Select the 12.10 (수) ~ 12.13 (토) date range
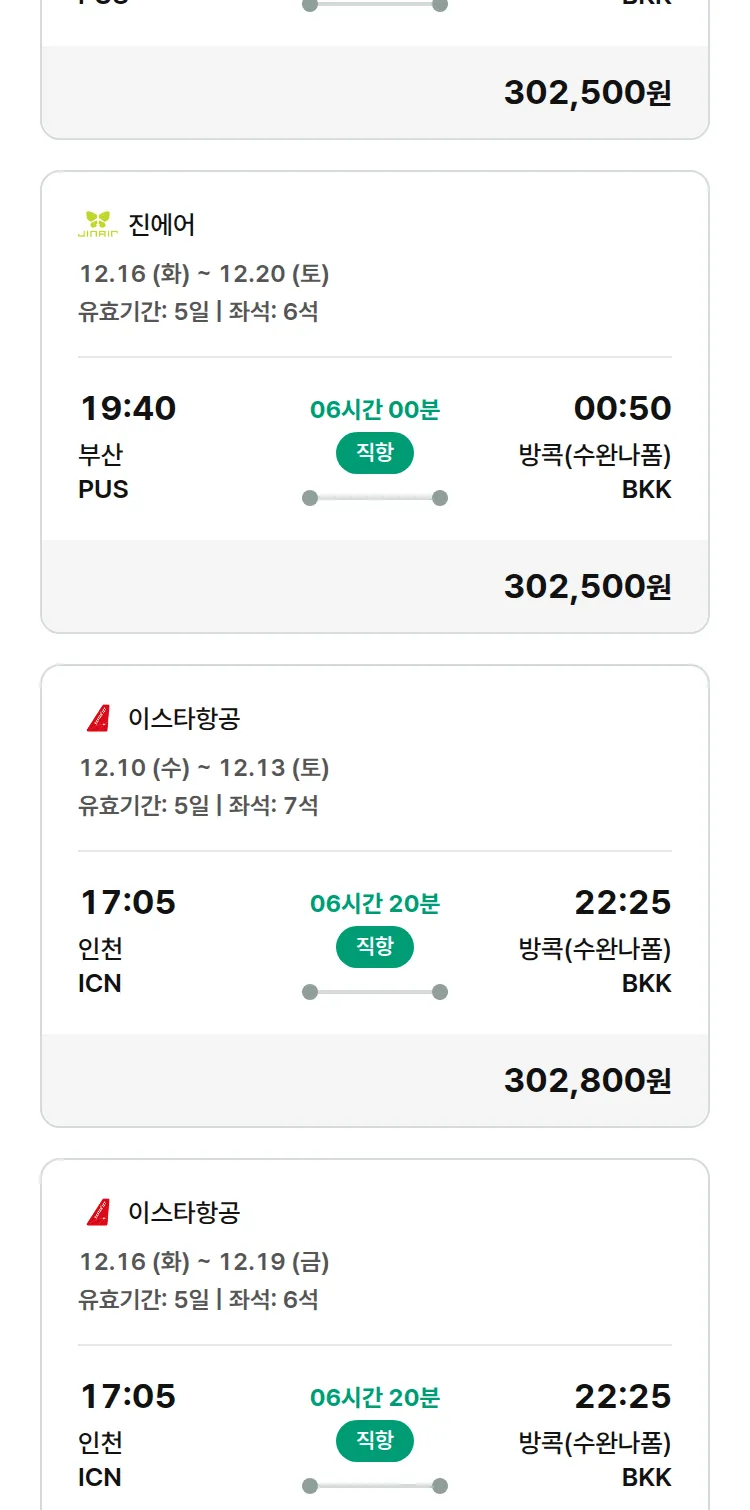This screenshot has height=1510, width=750. 204,767
